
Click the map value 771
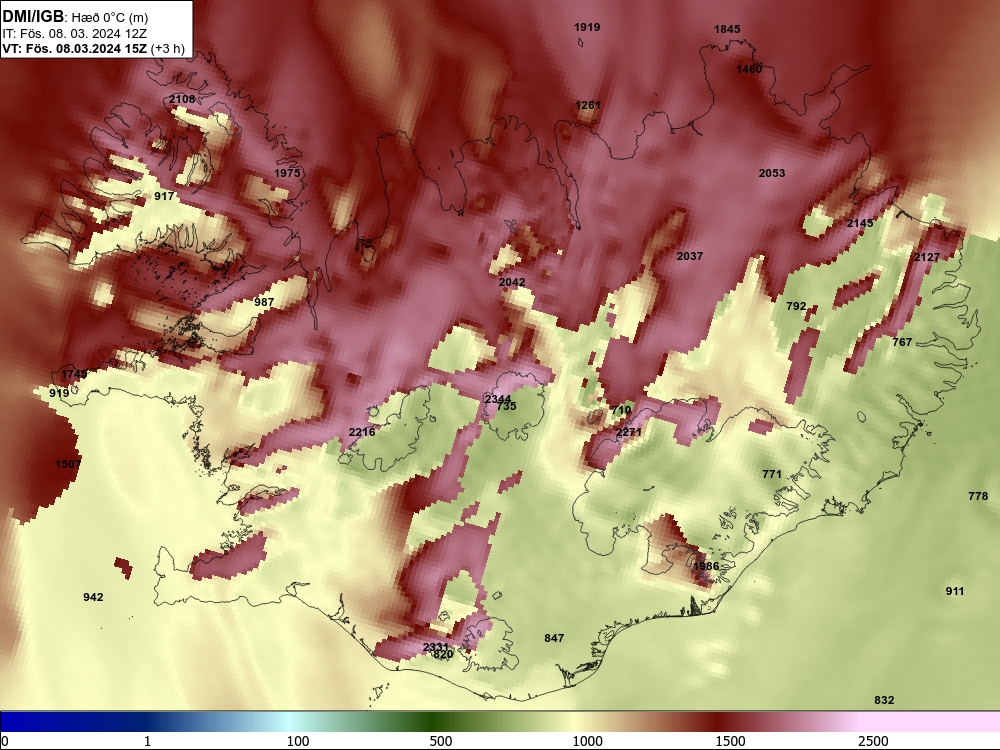click(x=772, y=474)
